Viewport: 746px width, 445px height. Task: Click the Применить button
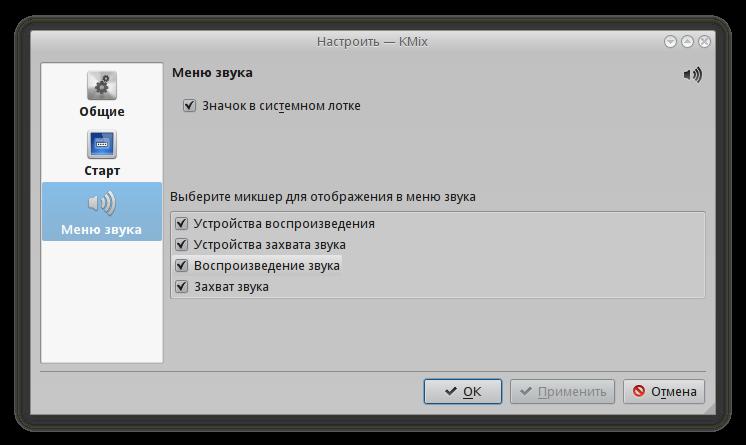[562, 391]
